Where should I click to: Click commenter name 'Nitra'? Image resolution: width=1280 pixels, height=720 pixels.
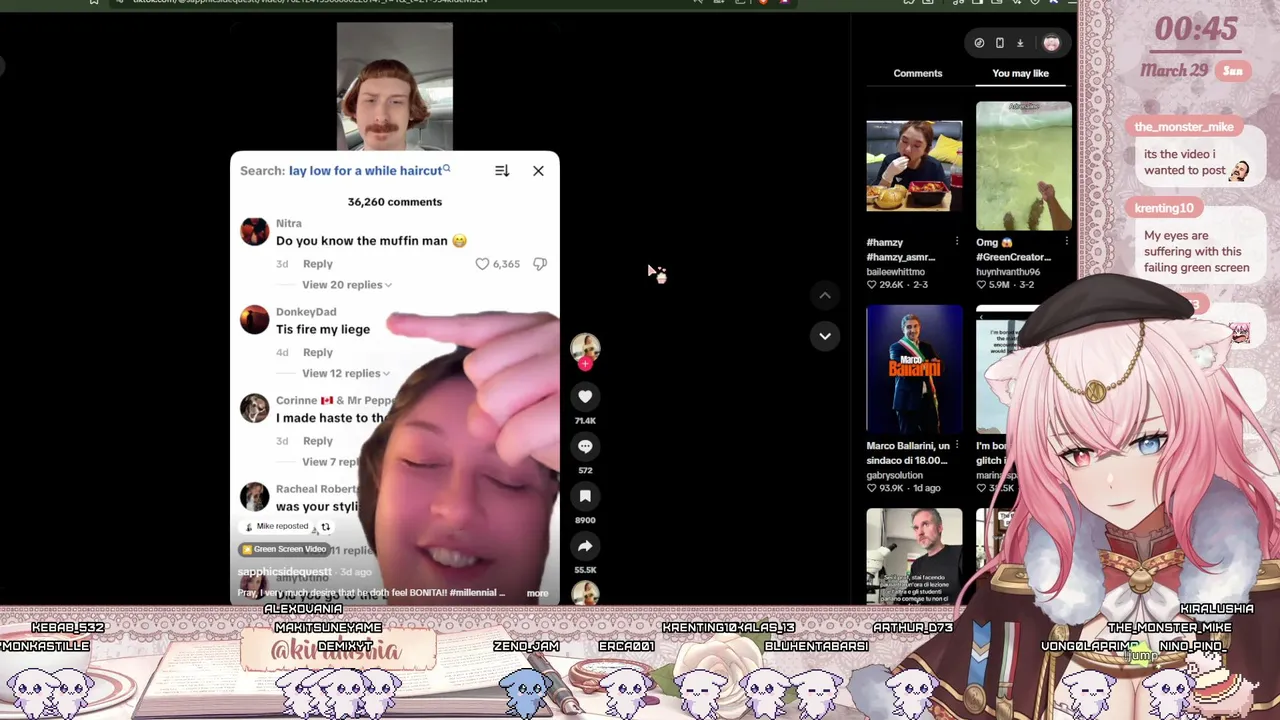[x=289, y=223]
